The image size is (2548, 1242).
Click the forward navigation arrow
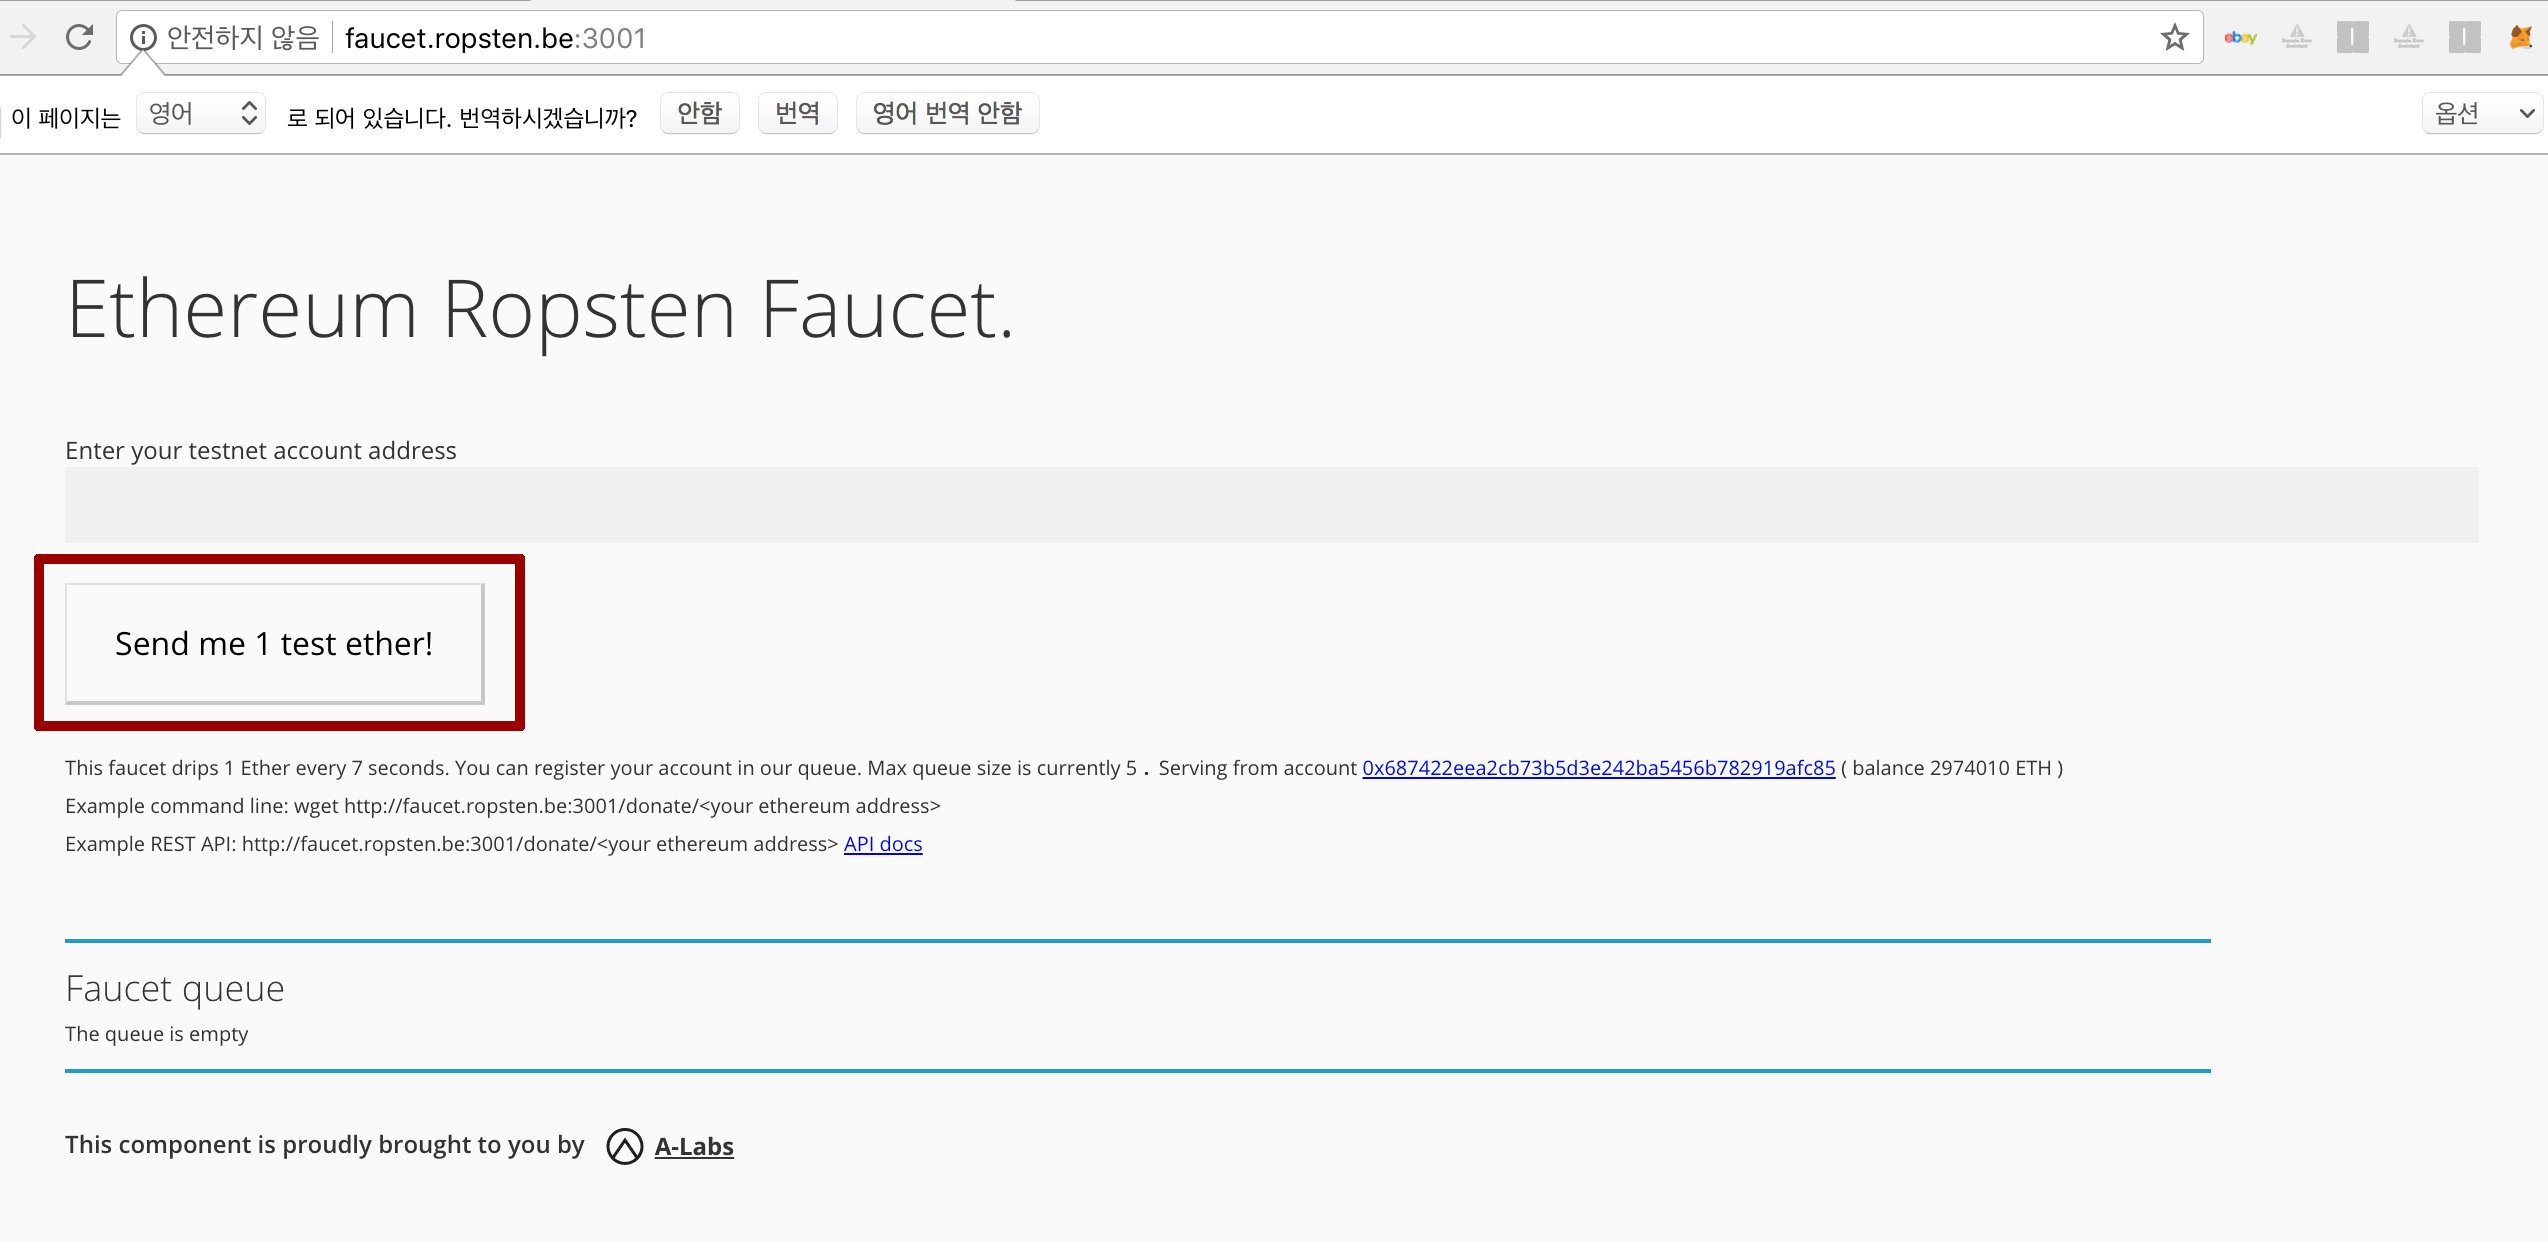click(x=22, y=37)
